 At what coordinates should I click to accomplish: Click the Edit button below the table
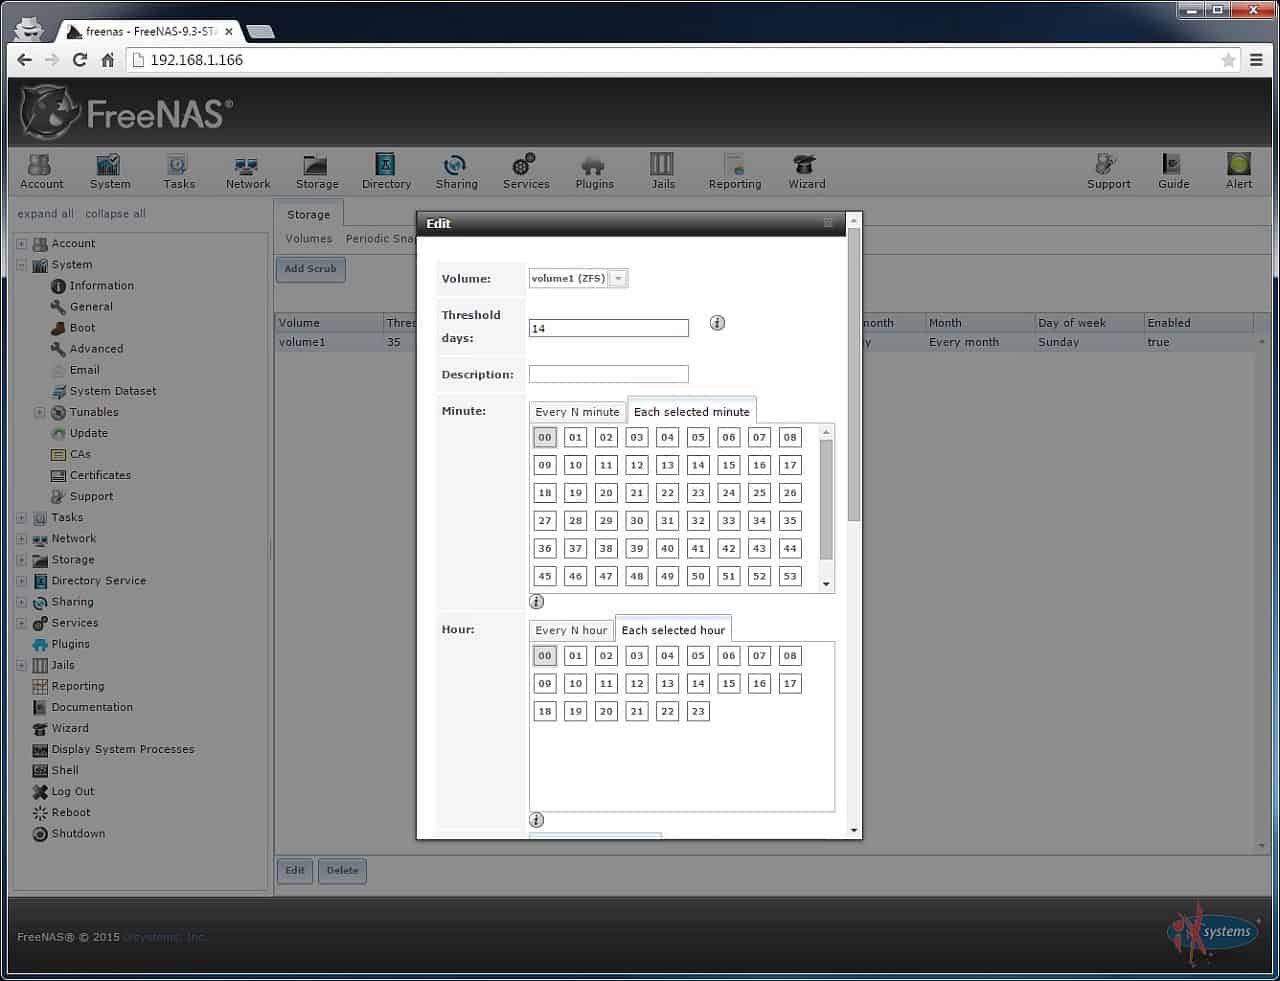click(295, 870)
